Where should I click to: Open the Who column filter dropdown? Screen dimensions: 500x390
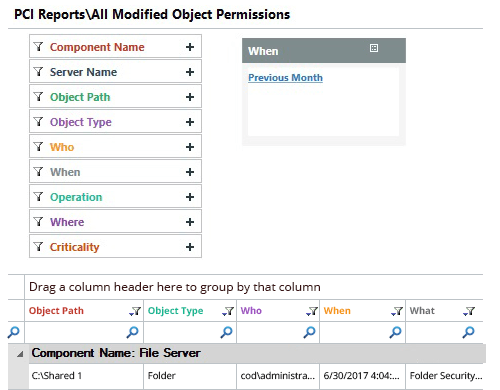click(x=312, y=311)
